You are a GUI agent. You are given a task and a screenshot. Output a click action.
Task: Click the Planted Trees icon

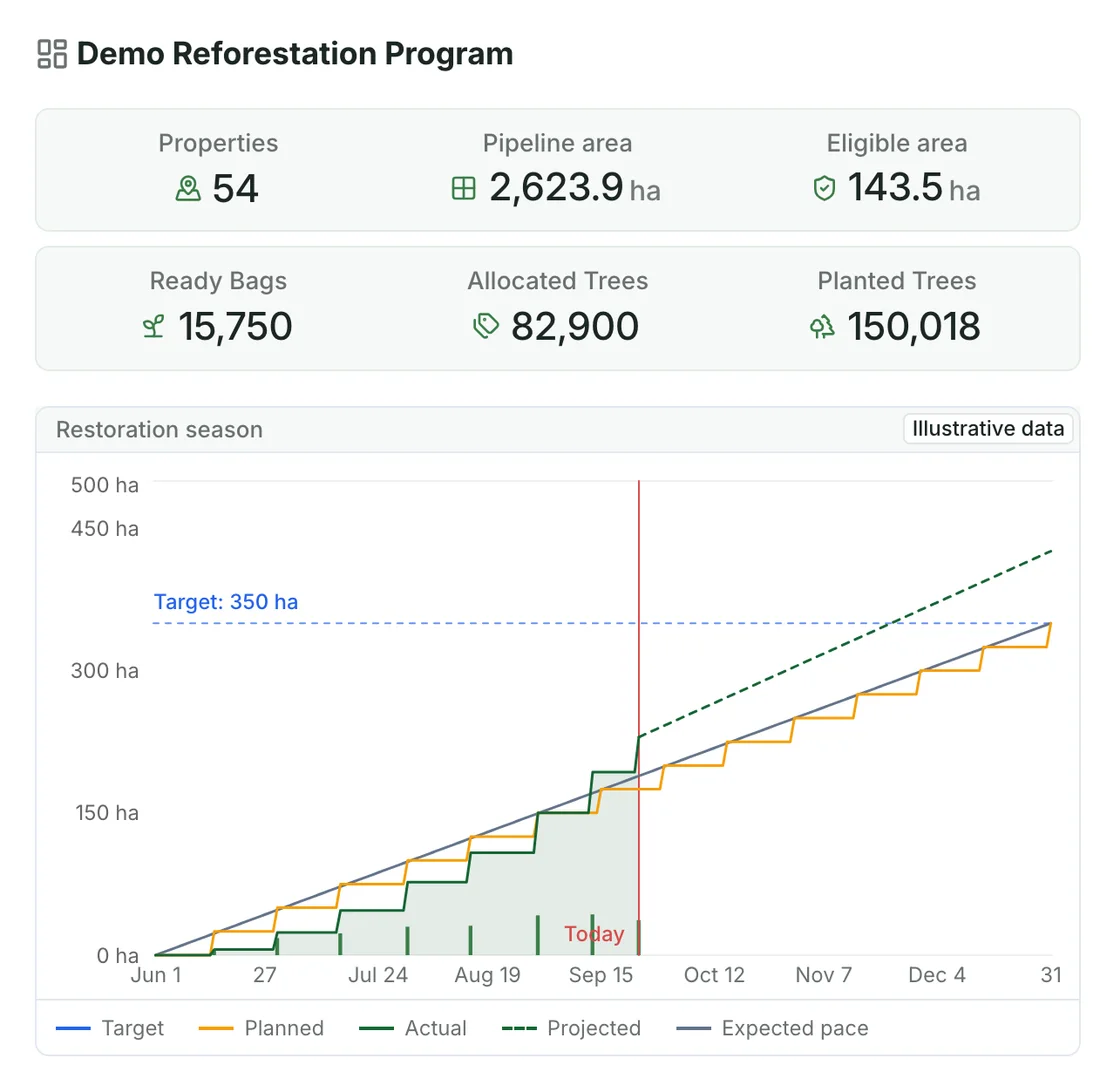[x=822, y=326]
